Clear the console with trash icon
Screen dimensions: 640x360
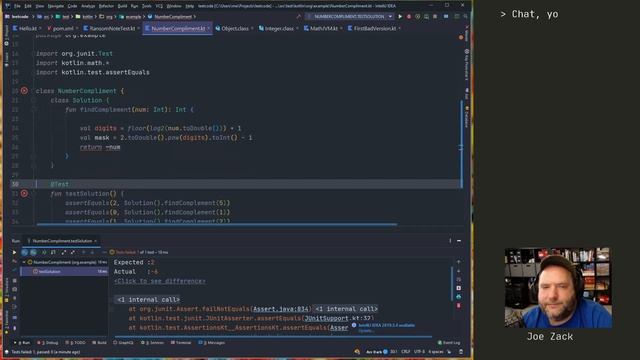[459, 305]
